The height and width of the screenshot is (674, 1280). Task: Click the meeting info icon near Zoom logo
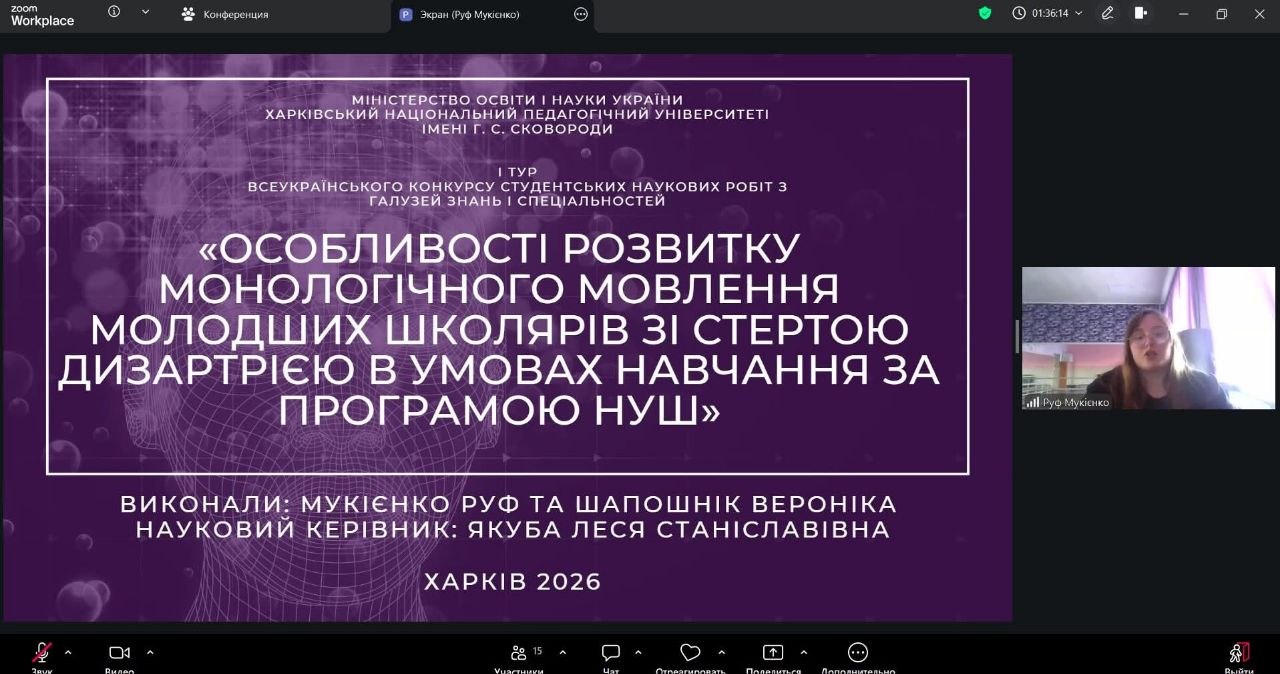[113, 12]
